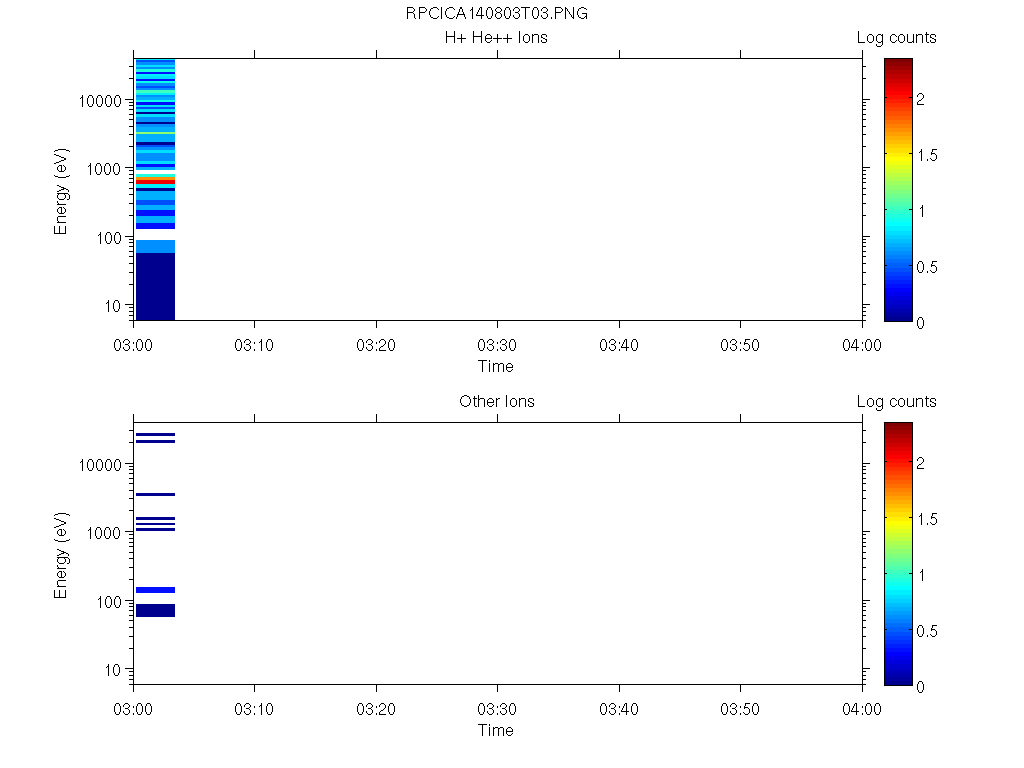This screenshot has width=1024, height=768.
Task: Click the 'Energy (eV)' label of top plot
Action: tap(61, 191)
